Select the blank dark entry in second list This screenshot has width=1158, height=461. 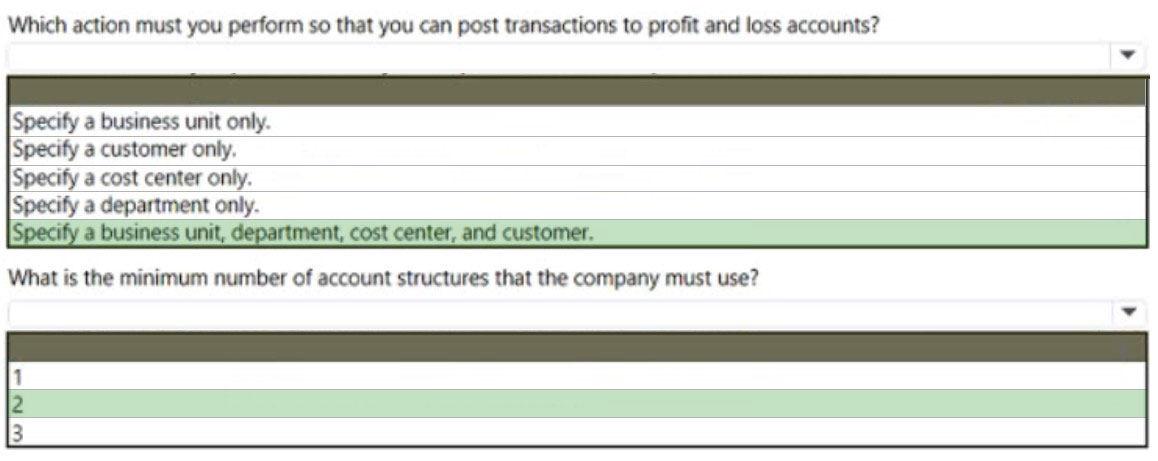pos(578,347)
